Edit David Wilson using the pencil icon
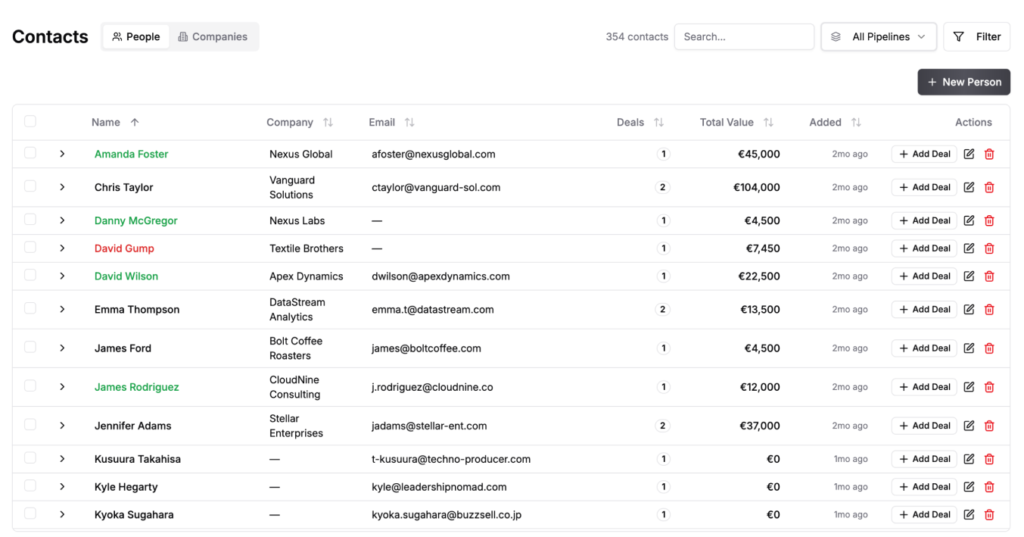 969,276
